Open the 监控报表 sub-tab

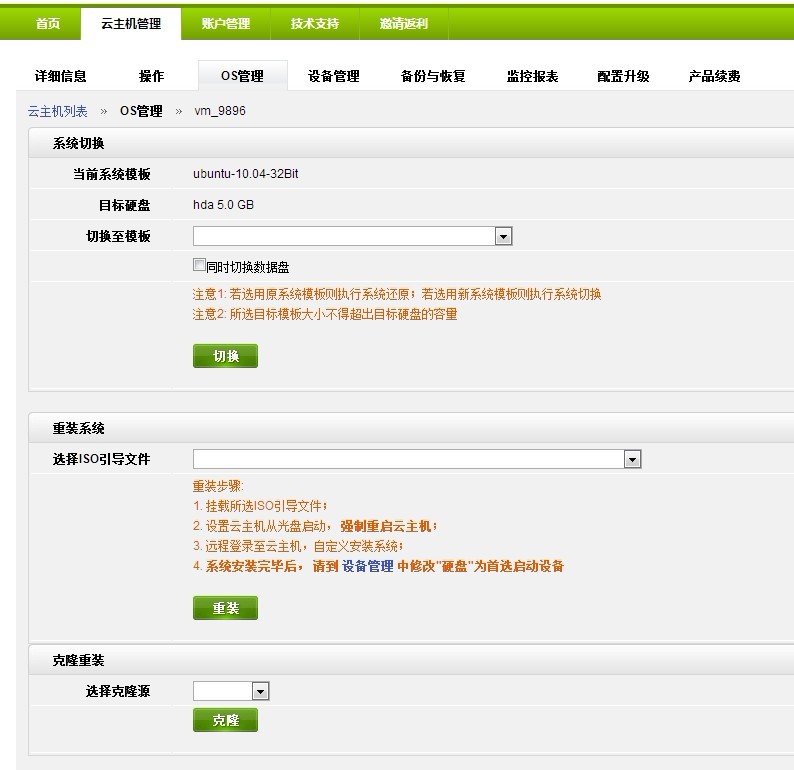(x=532, y=76)
